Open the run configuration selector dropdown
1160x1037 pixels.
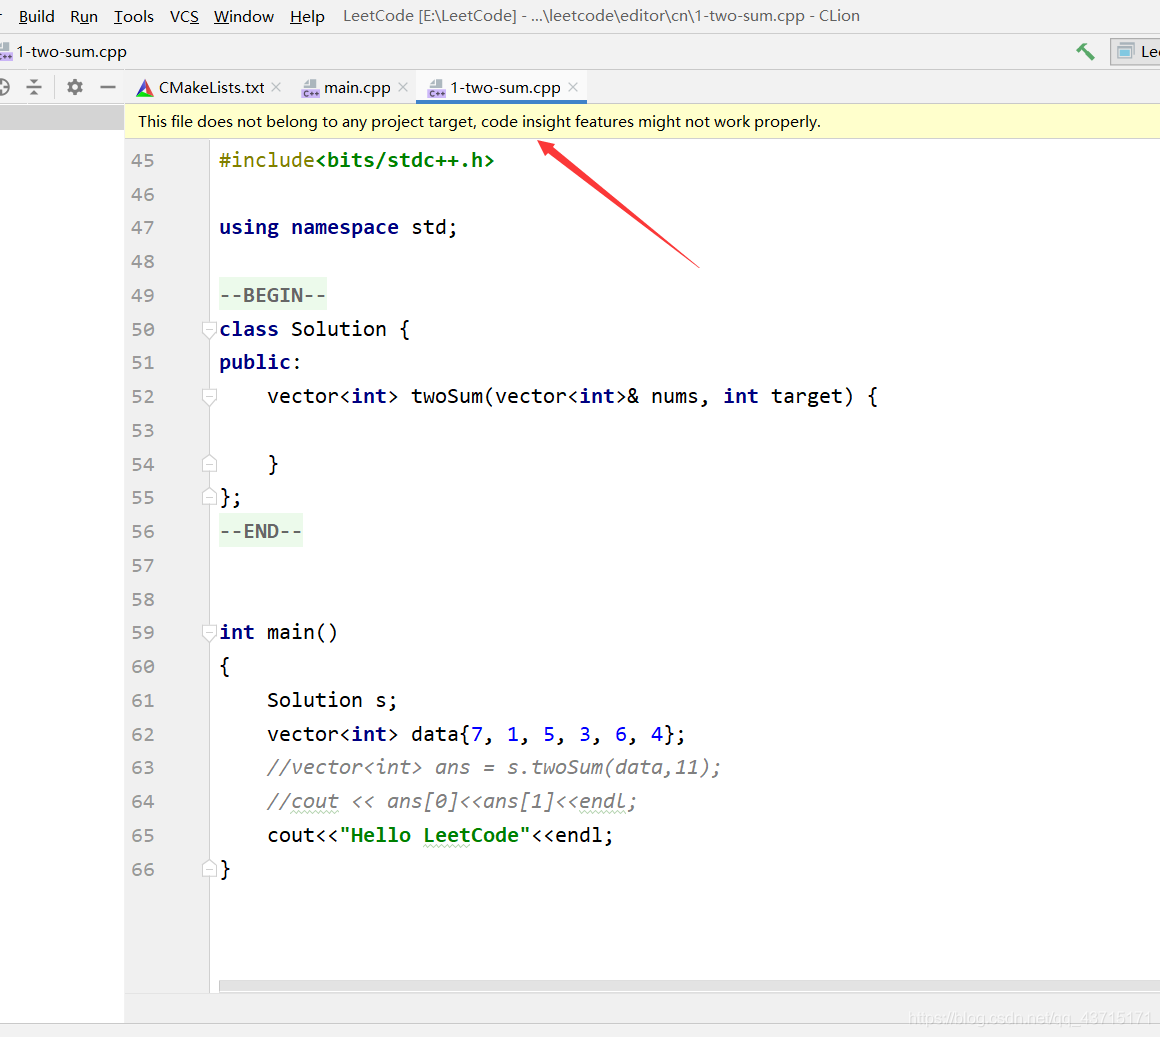click(x=1135, y=52)
